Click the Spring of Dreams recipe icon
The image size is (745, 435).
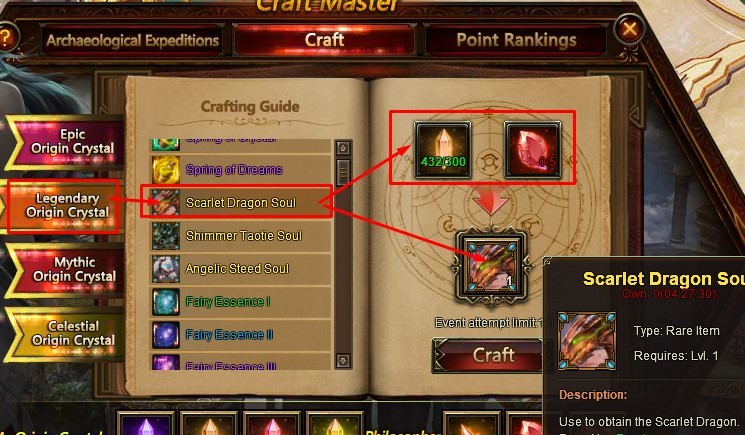tap(166, 170)
